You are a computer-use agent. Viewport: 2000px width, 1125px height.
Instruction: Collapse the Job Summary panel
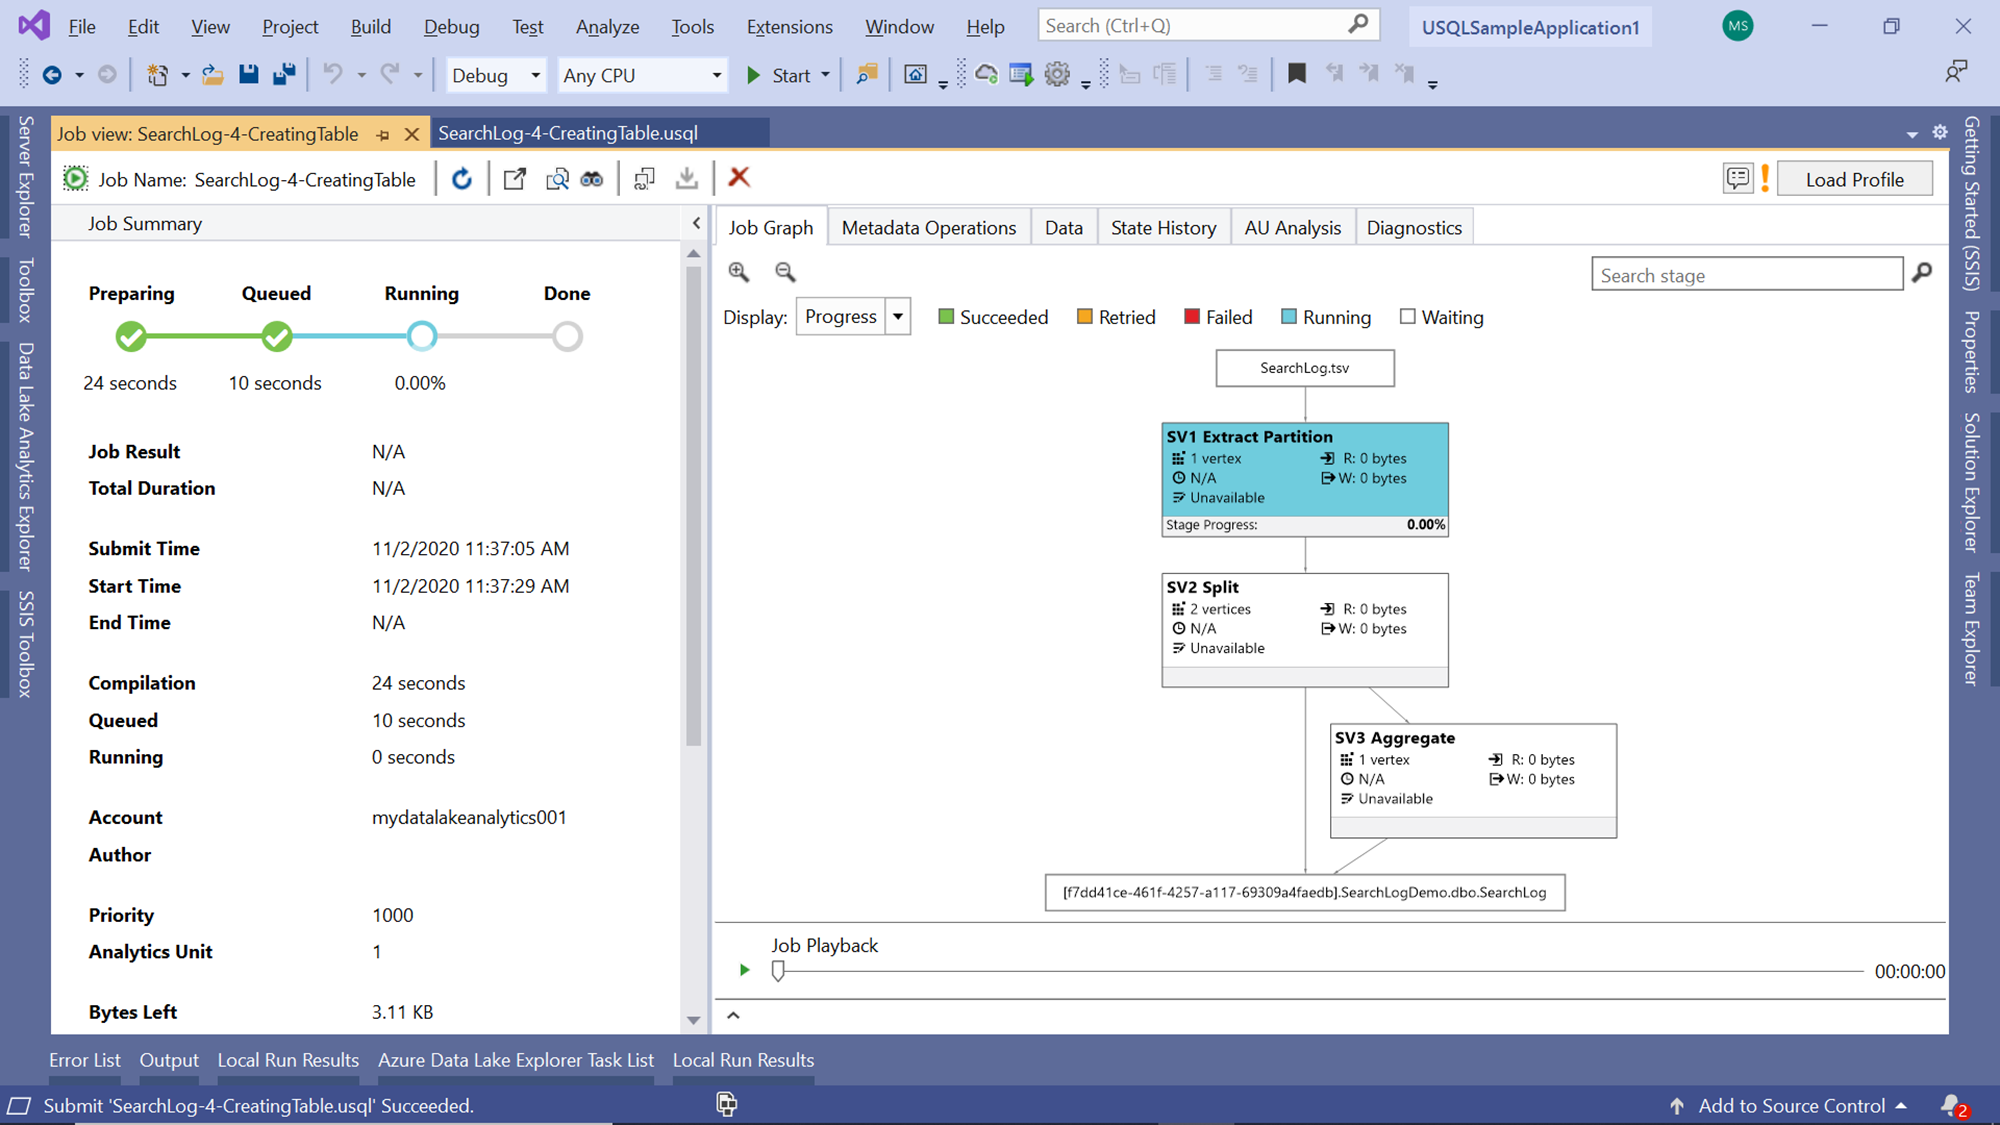696,223
